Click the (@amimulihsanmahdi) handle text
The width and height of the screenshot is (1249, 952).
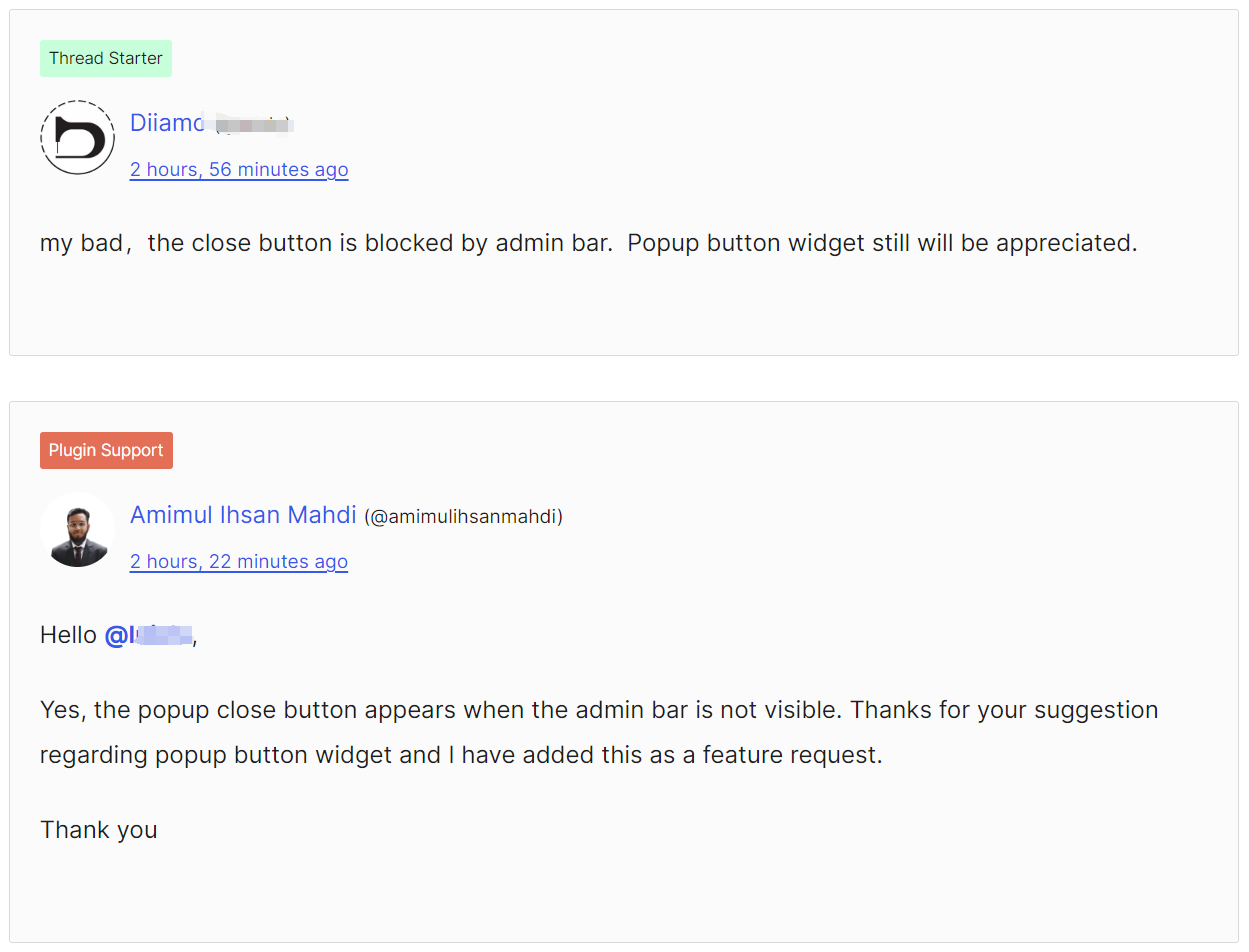(x=463, y=517)
